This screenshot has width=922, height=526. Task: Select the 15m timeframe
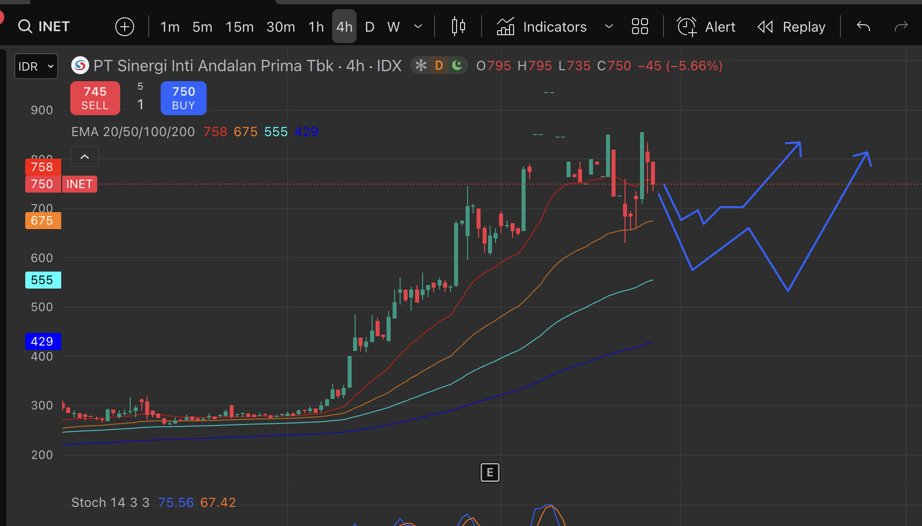[239, 27]
